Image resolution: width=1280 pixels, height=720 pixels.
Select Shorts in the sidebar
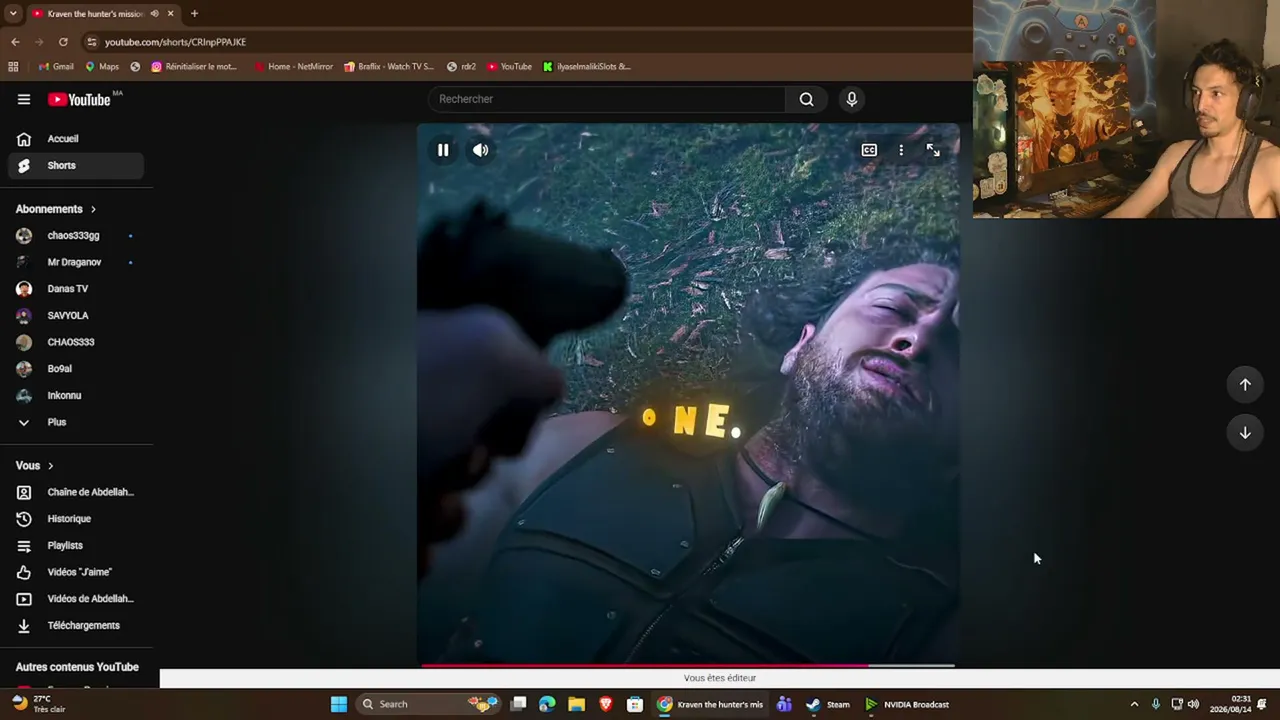tap(76, 165)
